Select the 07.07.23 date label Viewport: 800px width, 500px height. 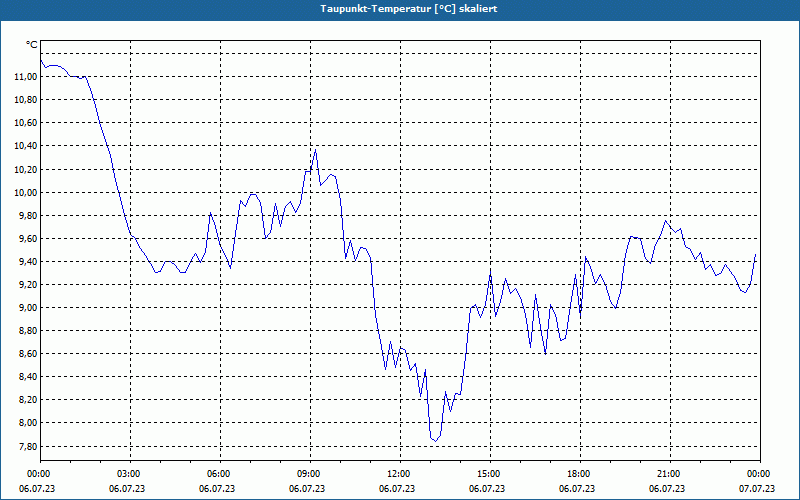[x=757, y=489]
